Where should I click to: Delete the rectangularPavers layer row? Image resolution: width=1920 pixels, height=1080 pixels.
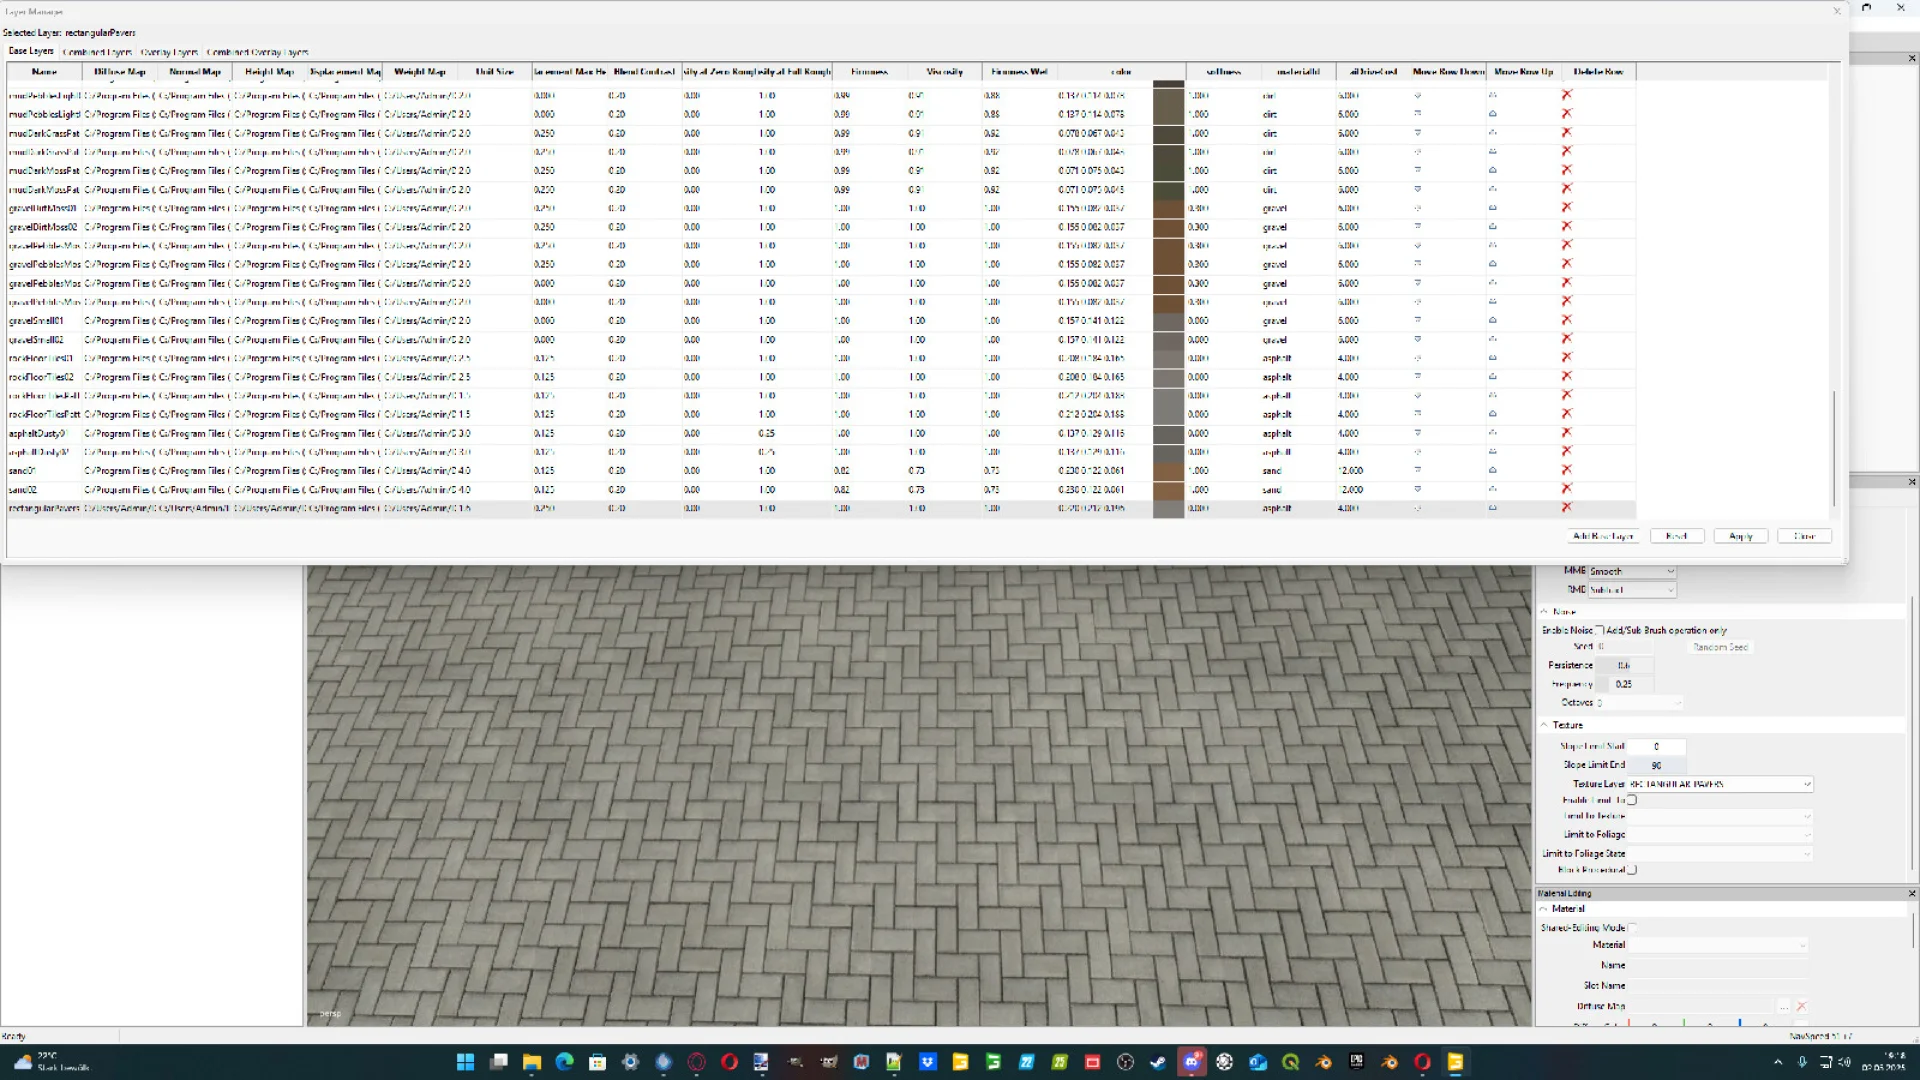click(x=1566, y=508)
